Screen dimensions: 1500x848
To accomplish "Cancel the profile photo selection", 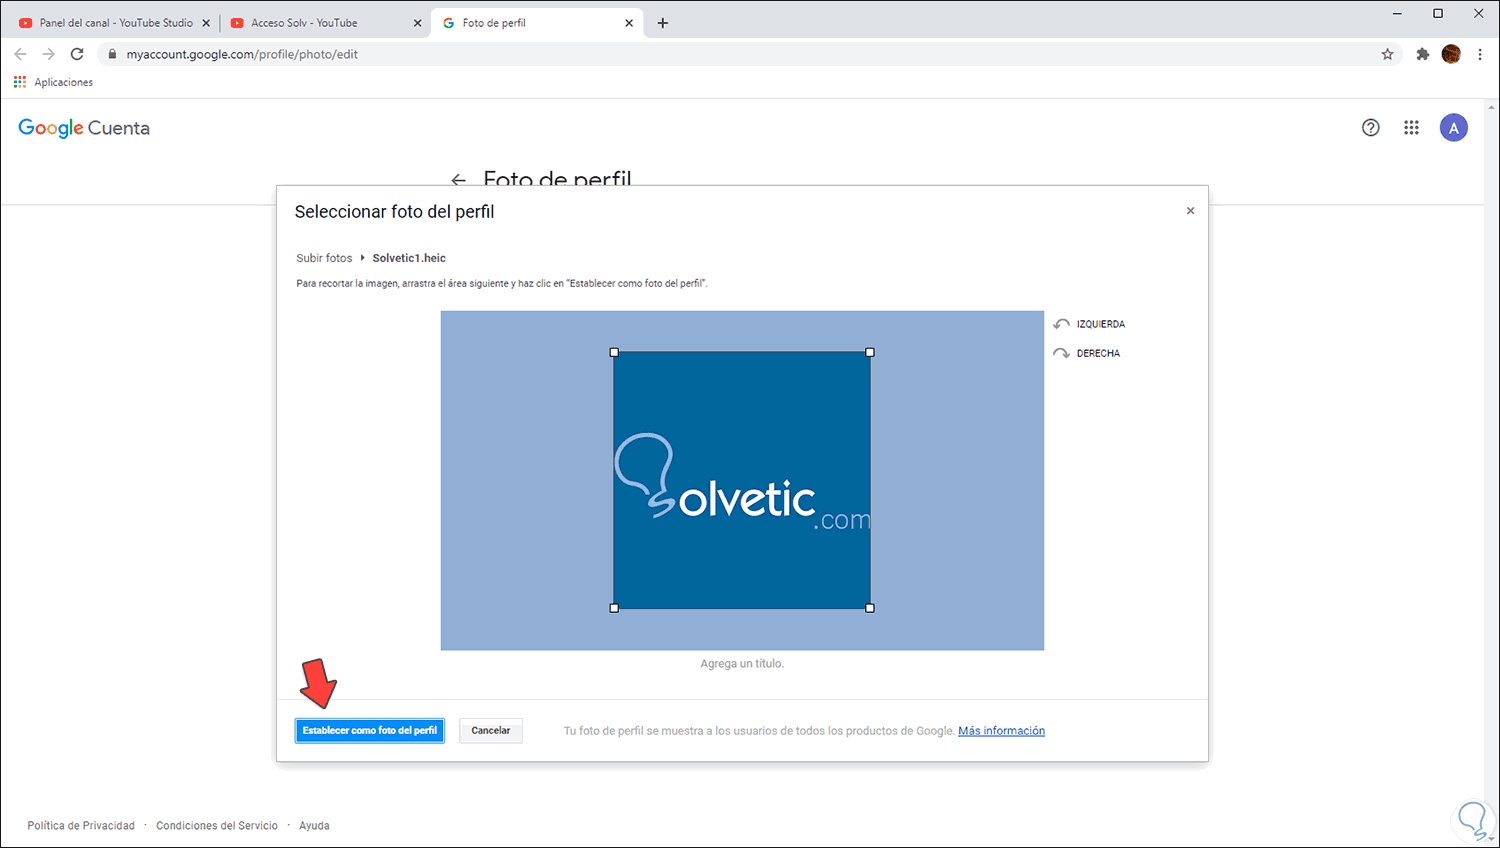I will [x=491, y=731].
